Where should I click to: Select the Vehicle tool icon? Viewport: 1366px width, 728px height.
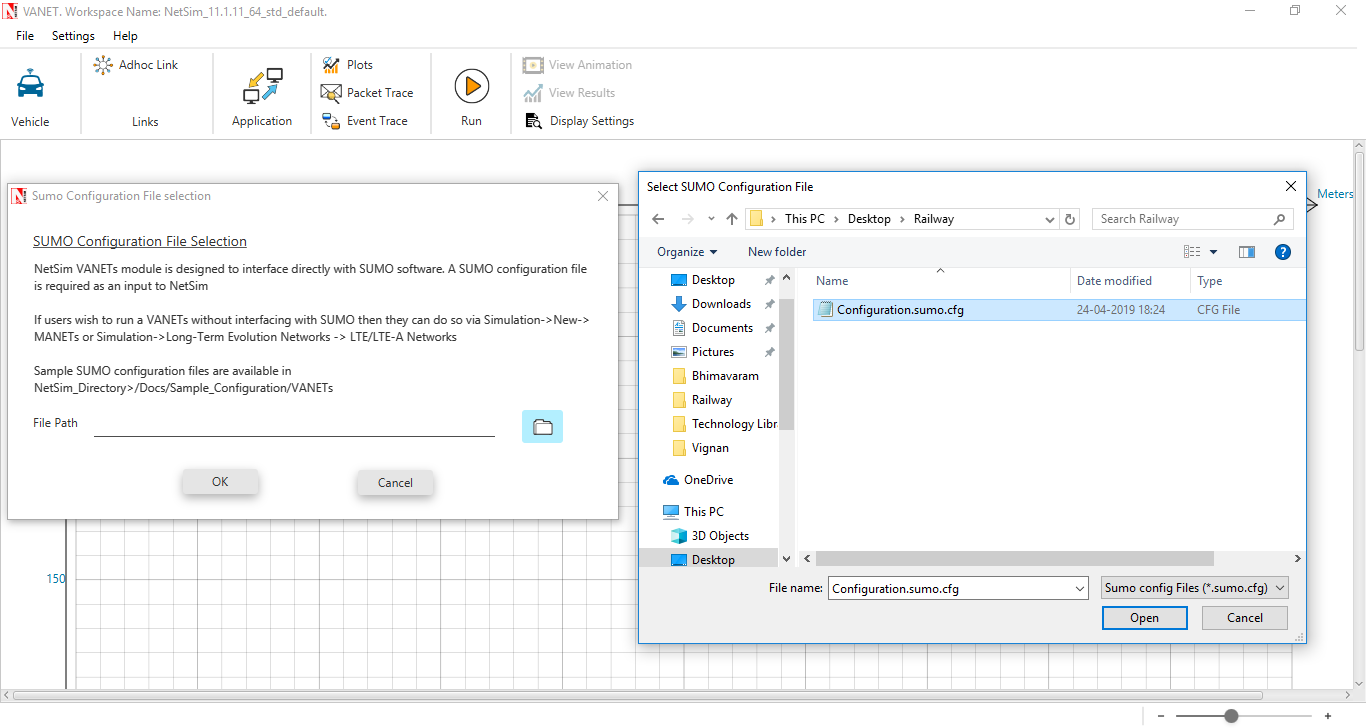coord(31,84)
